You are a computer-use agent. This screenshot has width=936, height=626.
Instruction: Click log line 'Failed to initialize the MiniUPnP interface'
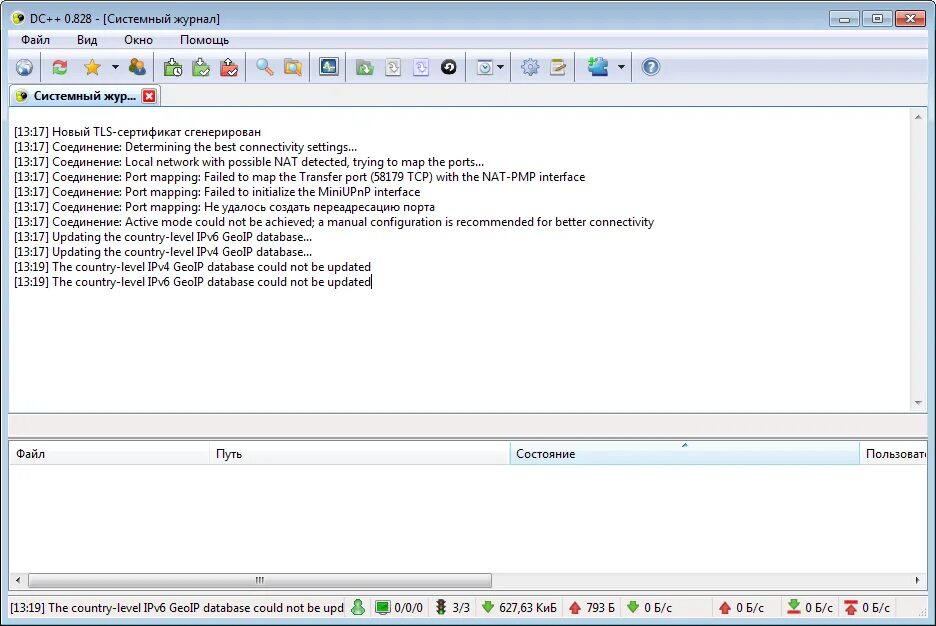(x=217, y=192)
